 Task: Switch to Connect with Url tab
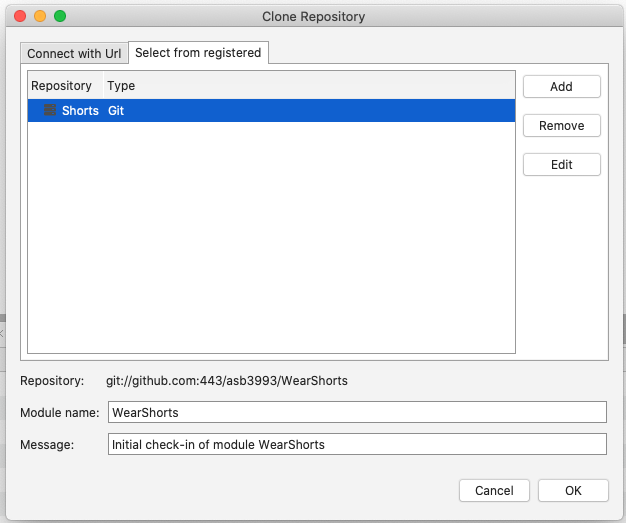click(x=74, y=53)
